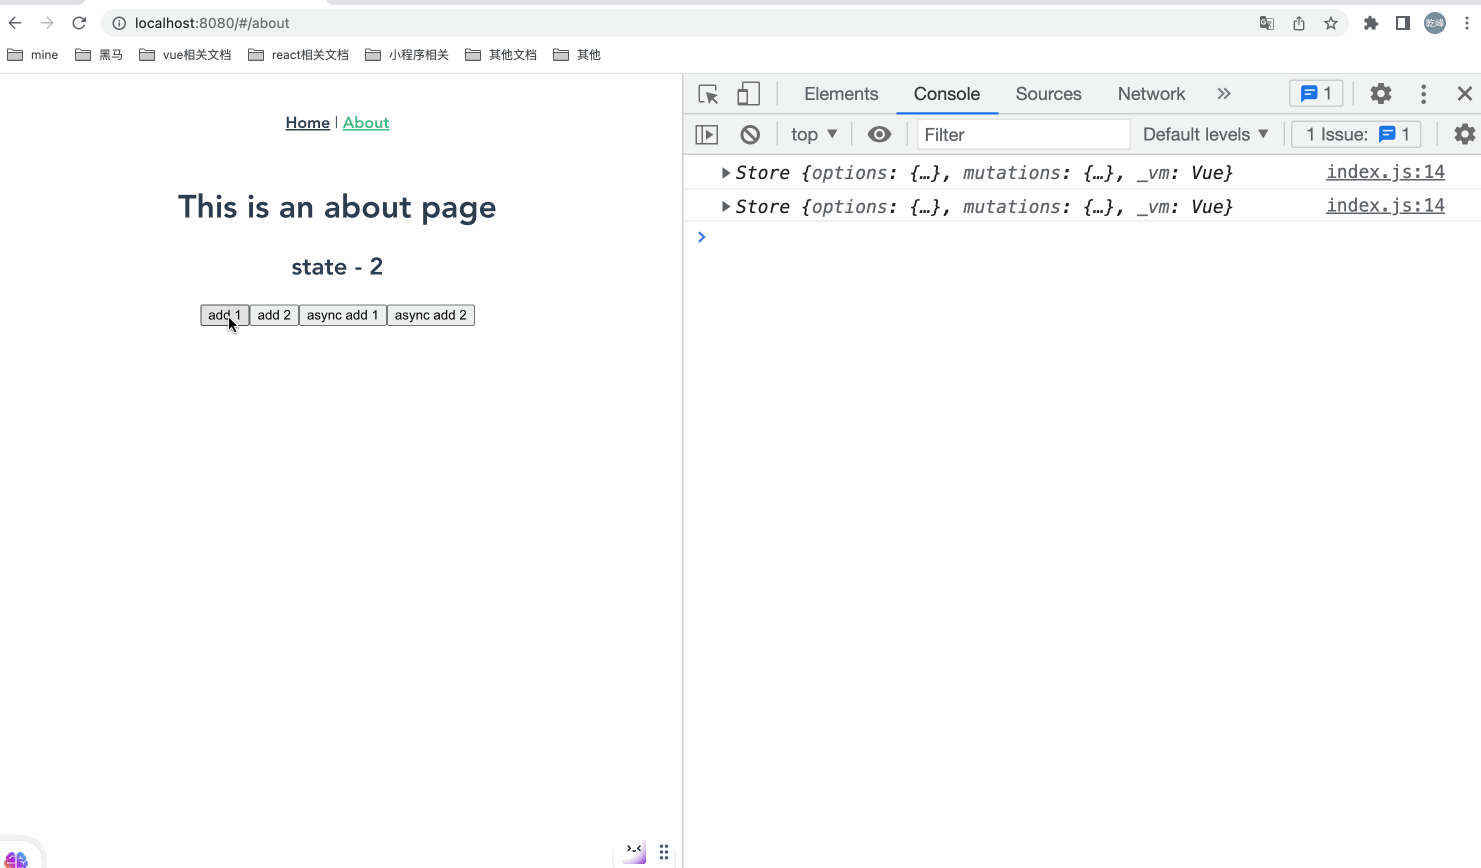Click the Chrome extensions puzzle icon
The width and height of the screenshot is (1481, 868).
[1371, 23]
